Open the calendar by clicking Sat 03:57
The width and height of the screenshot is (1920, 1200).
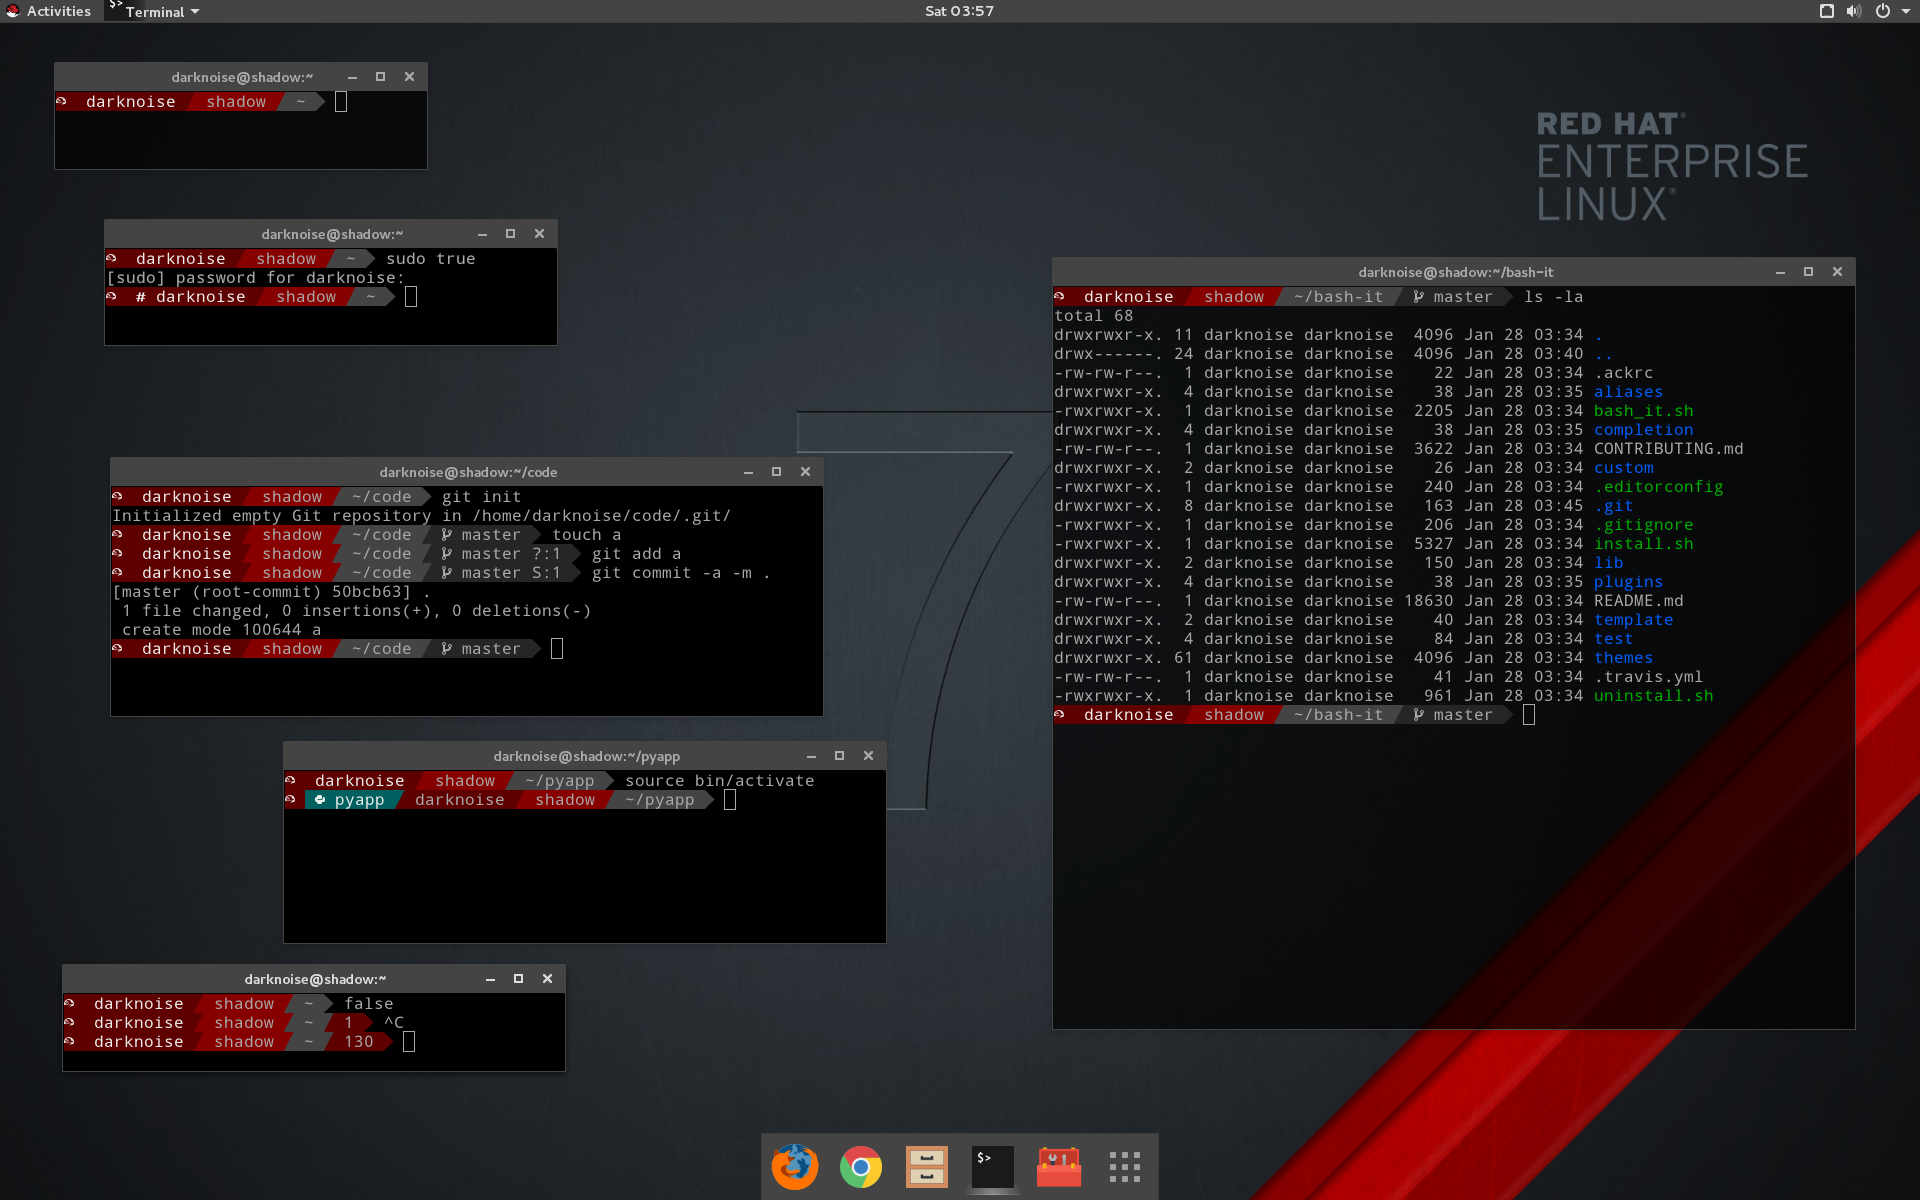coord(957,11)
